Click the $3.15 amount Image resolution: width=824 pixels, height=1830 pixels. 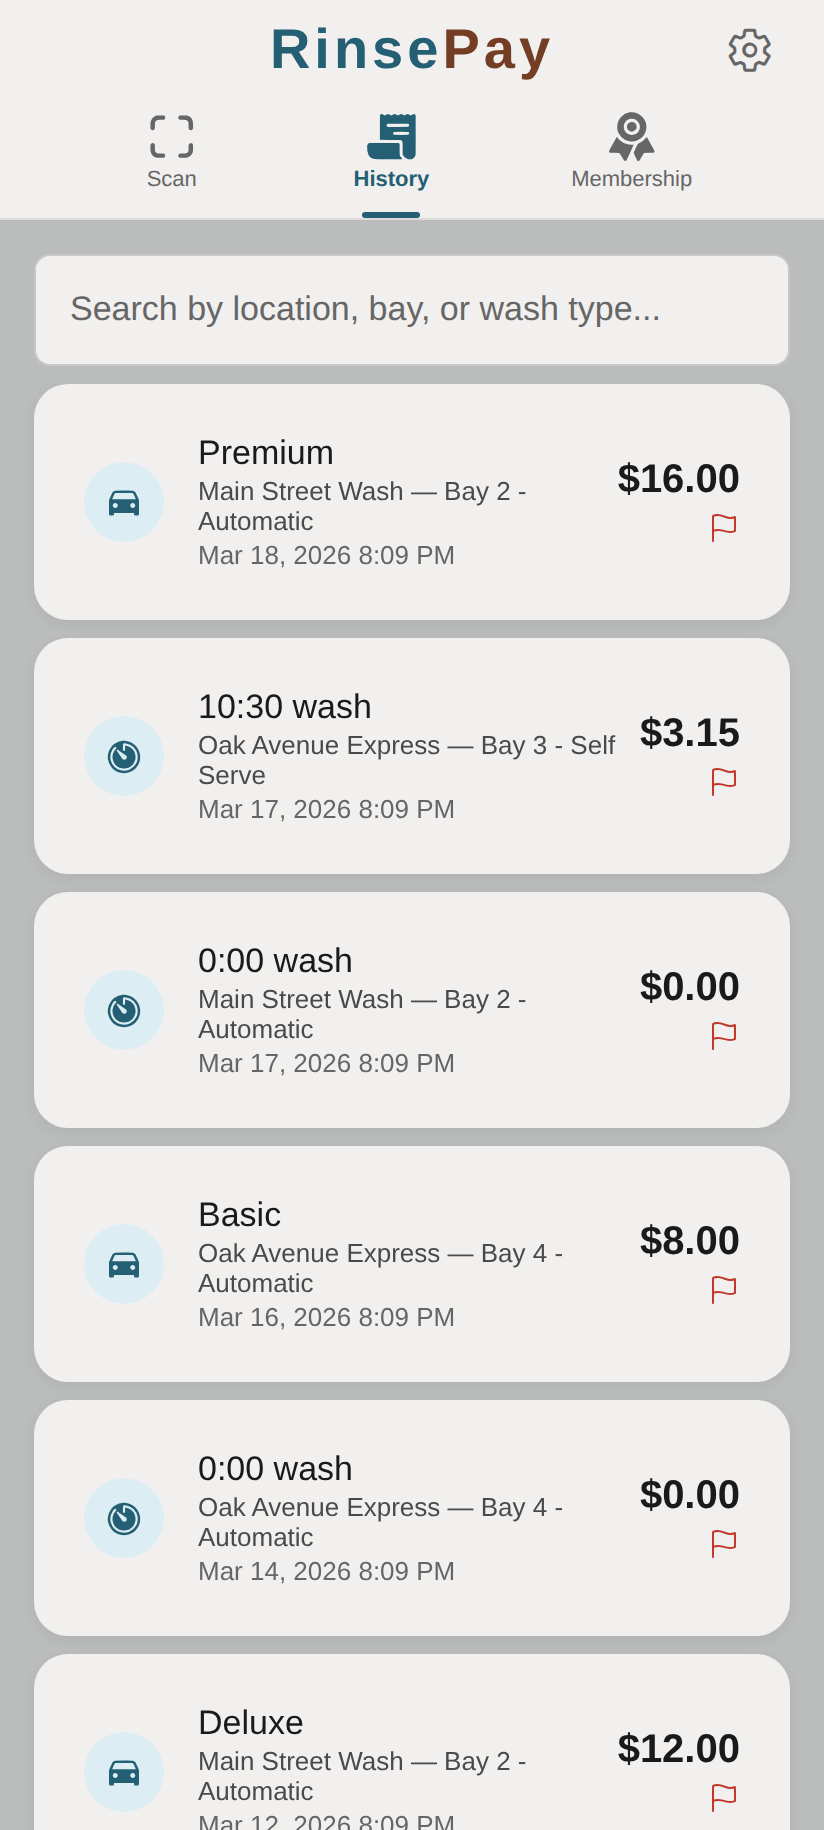(x=689, y=733)
